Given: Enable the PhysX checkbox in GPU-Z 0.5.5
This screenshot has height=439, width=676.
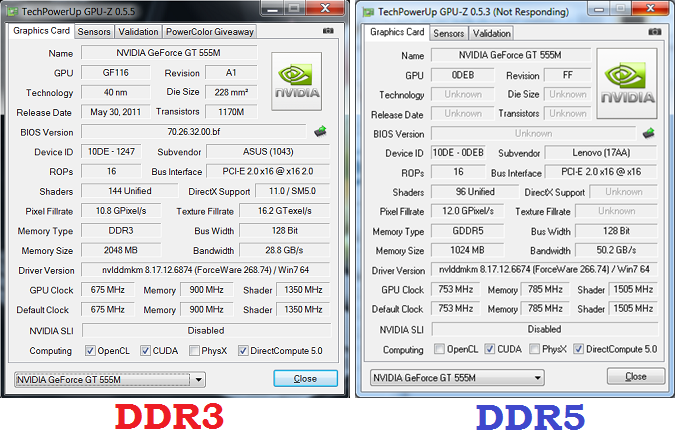Looking at the screenshot, I should [193, 351].
